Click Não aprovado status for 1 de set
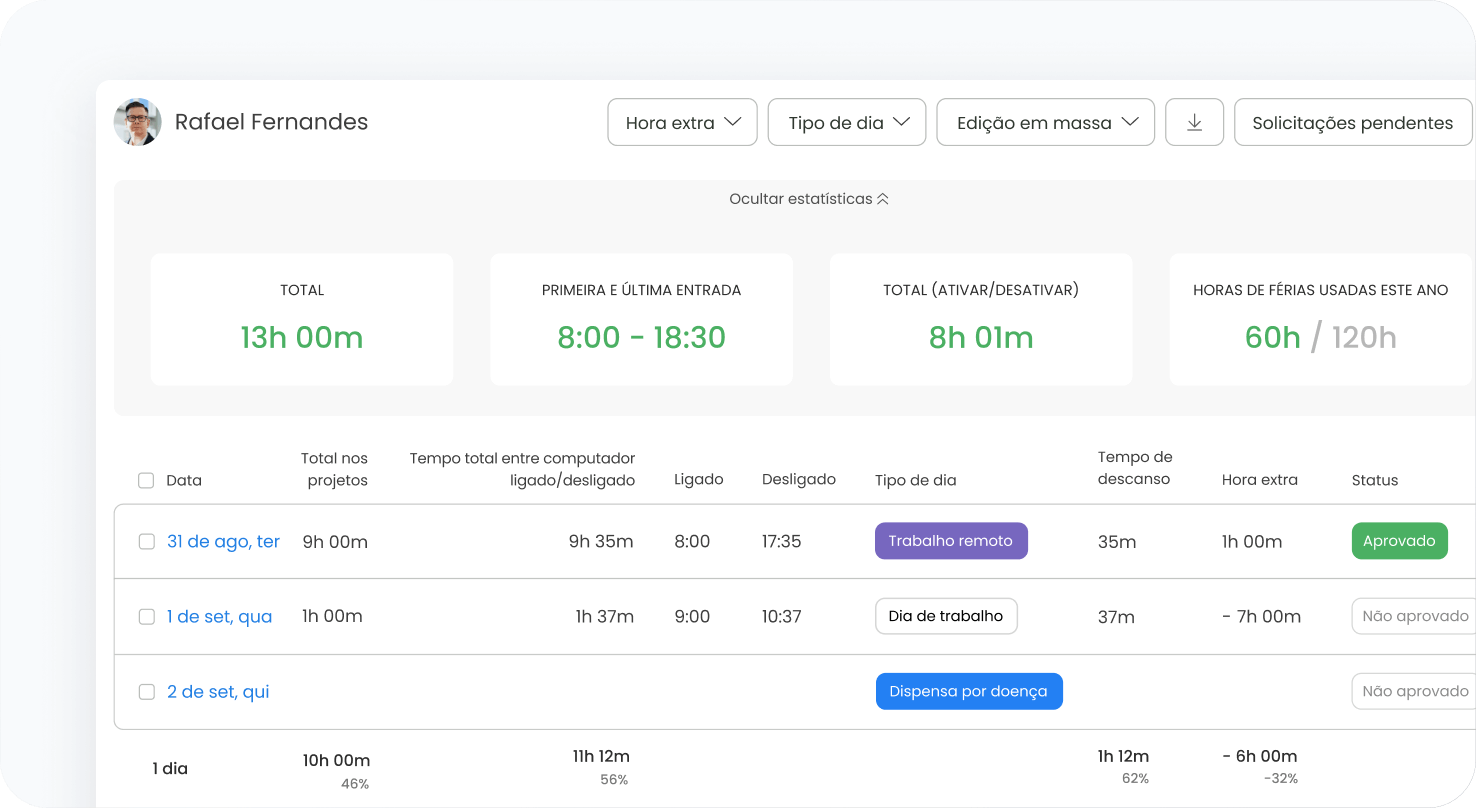1476x808 pixels. (1414, 616)
